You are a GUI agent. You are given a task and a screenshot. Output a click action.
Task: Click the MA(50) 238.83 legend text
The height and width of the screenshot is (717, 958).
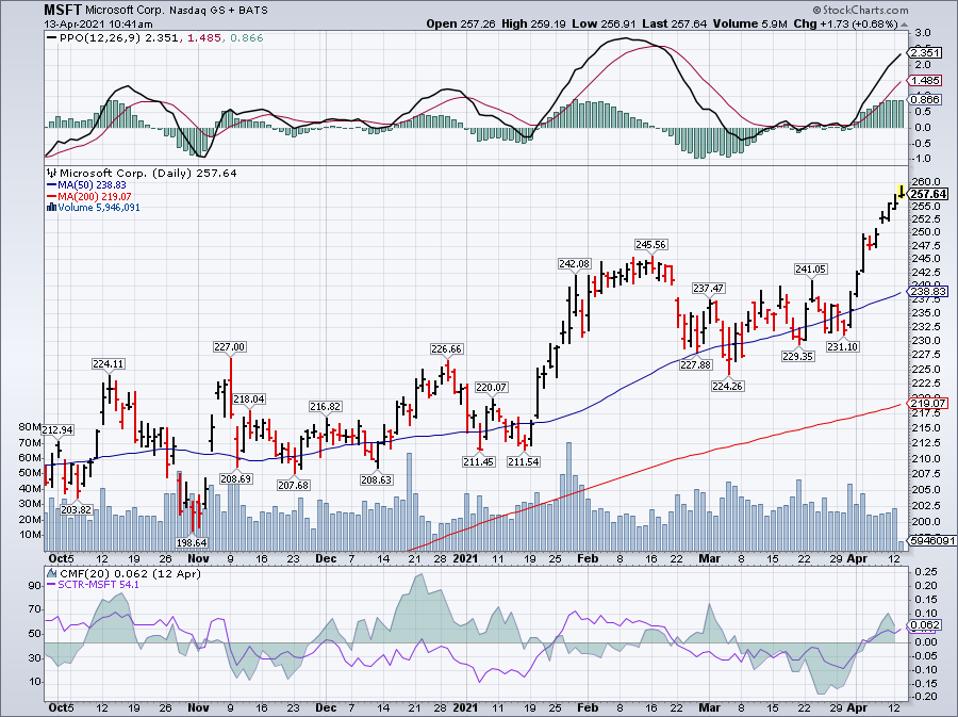click(x=92, y=185)
